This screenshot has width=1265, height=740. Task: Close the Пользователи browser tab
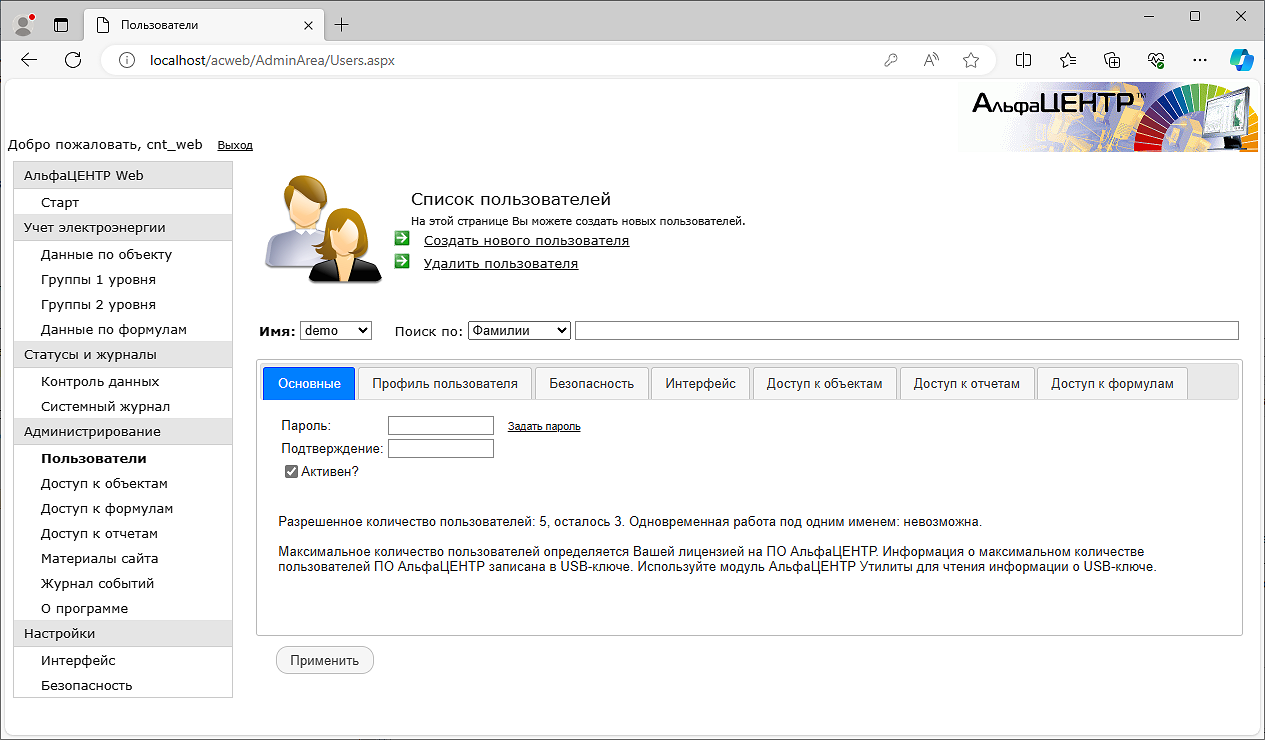pos(308,24)
